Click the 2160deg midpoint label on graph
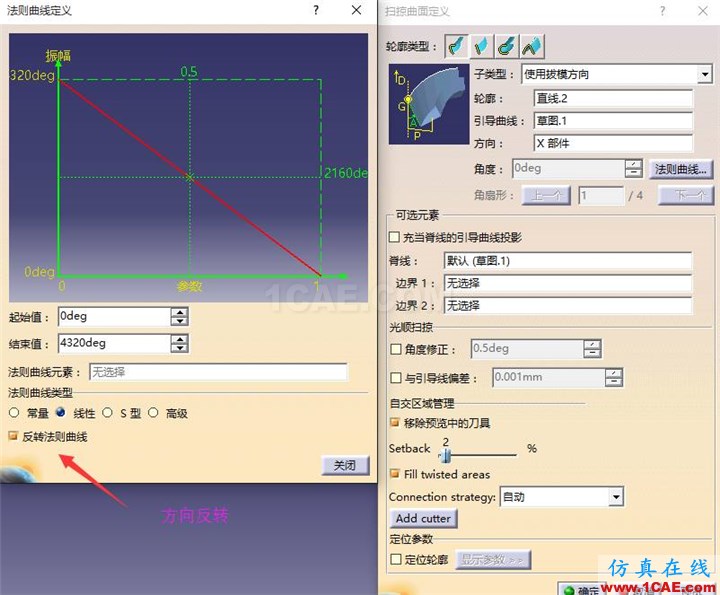The image size is (720, 595). tap(346, 173)
